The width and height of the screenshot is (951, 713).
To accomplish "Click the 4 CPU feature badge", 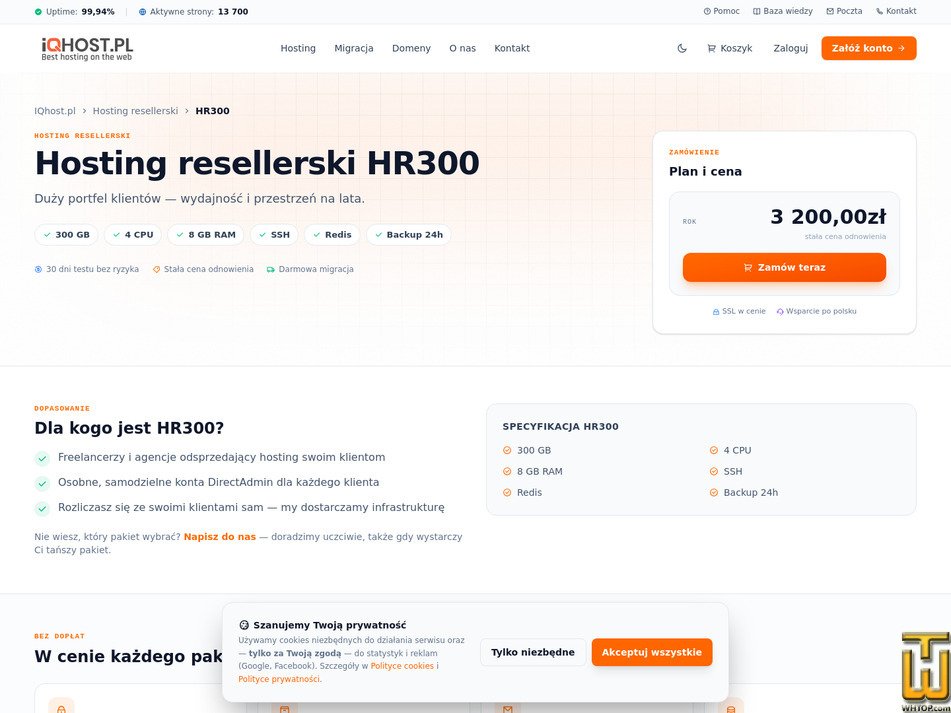I will pyautogui.click(x=133, y=235).
